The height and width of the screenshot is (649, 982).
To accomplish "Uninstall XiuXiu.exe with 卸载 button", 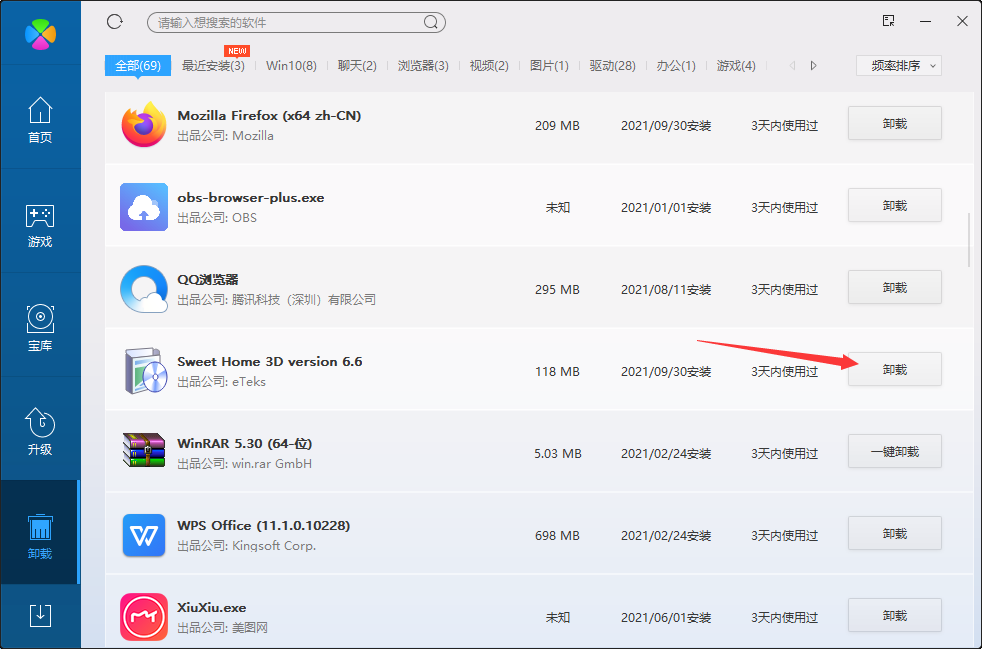I will (x=895, y=616).
